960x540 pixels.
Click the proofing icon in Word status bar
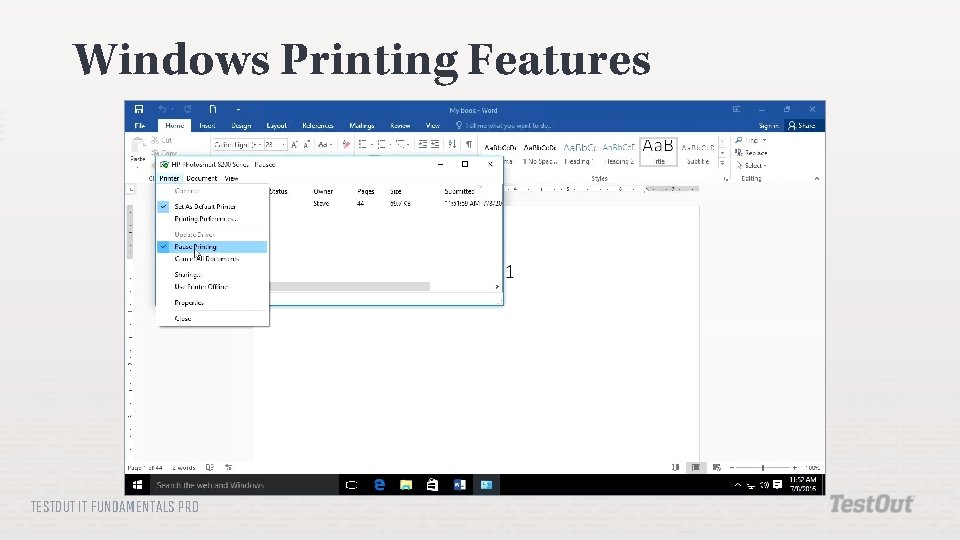click(210, 468)
